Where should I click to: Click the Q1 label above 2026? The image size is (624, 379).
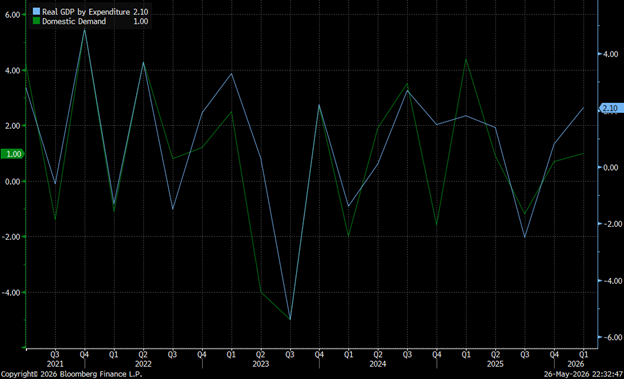(x=583, y=354)
